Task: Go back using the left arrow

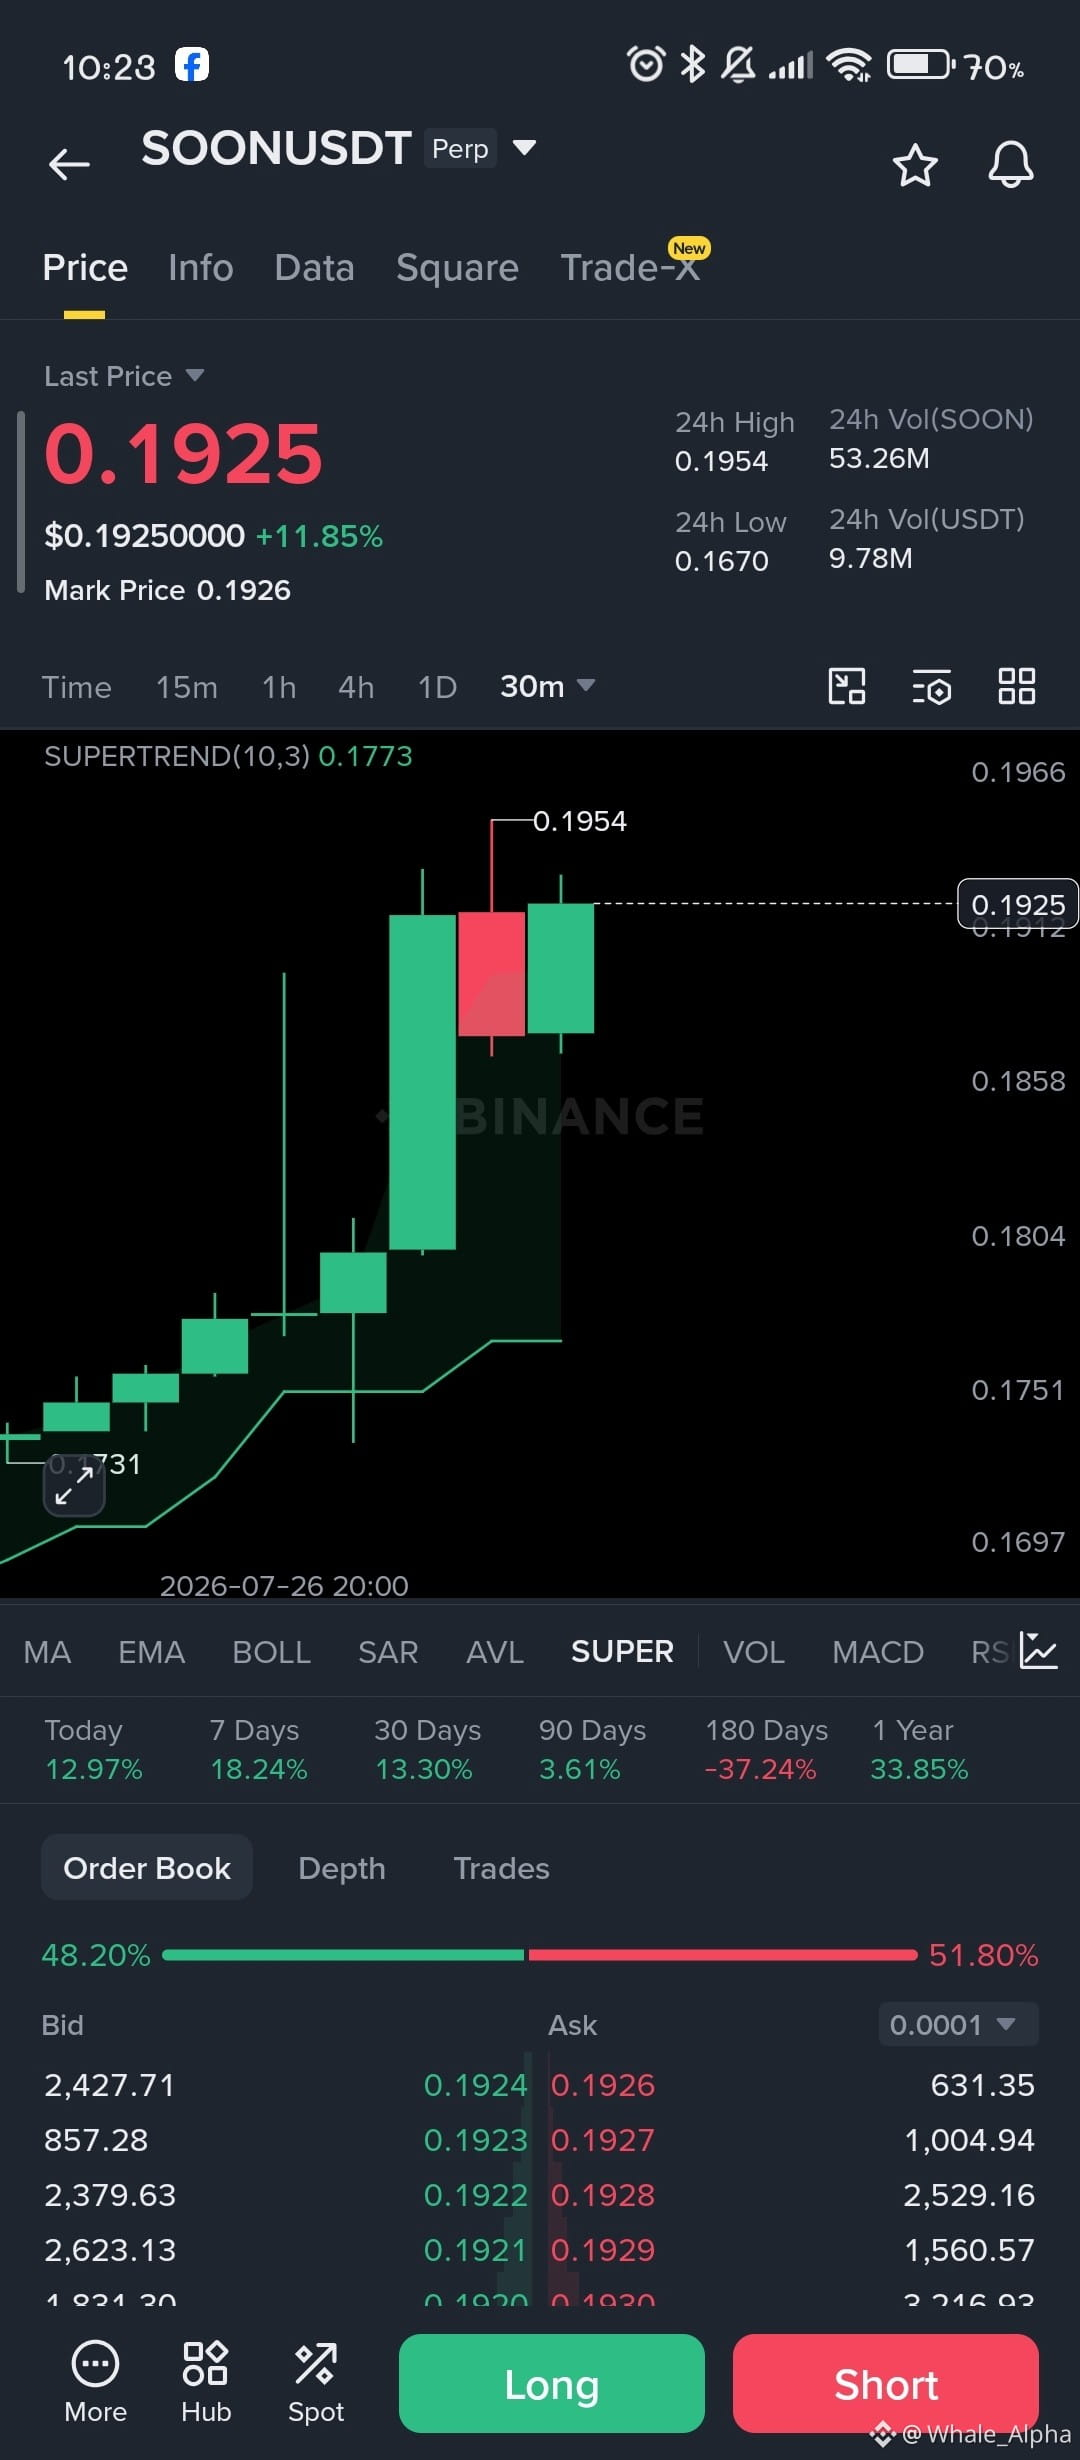Action: click(69, 164)
